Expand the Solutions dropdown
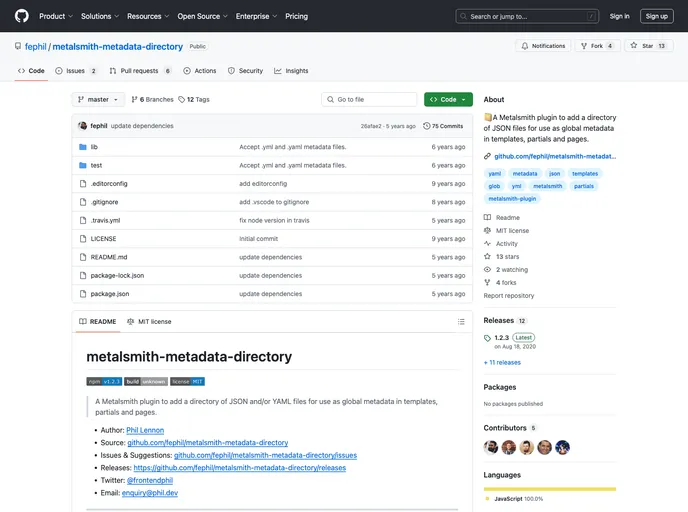This screenshot has width=688, height=512. tap(100, 16)
